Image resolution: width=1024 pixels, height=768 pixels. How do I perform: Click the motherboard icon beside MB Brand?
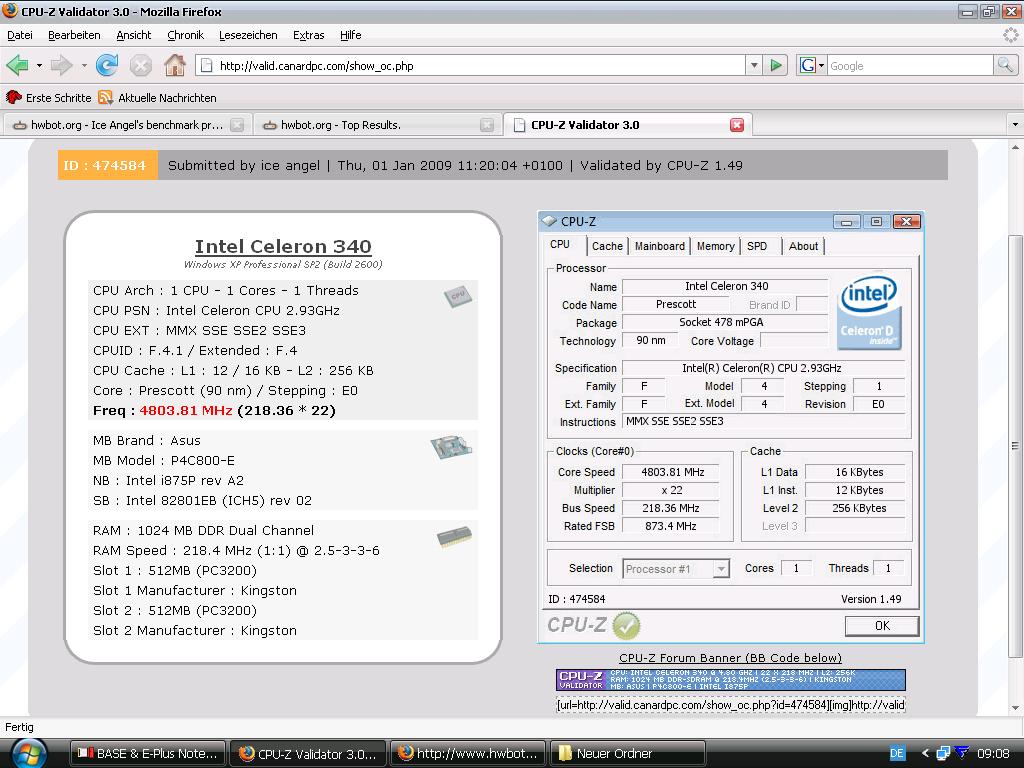coord(451,447)
